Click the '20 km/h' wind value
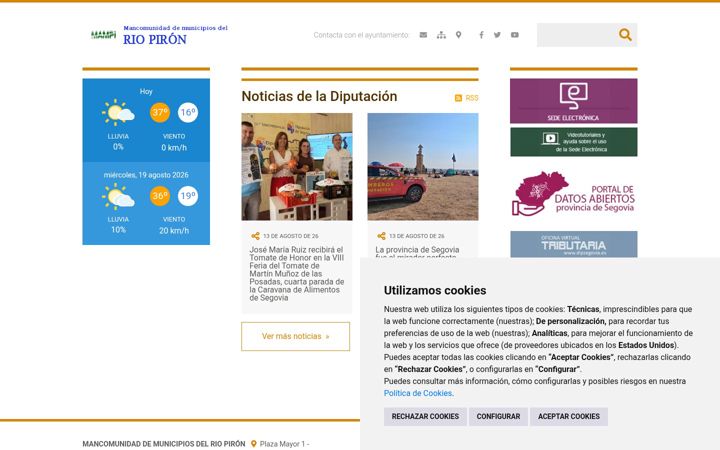This screenshot has width=720, height=450. [x=174, y=231]
